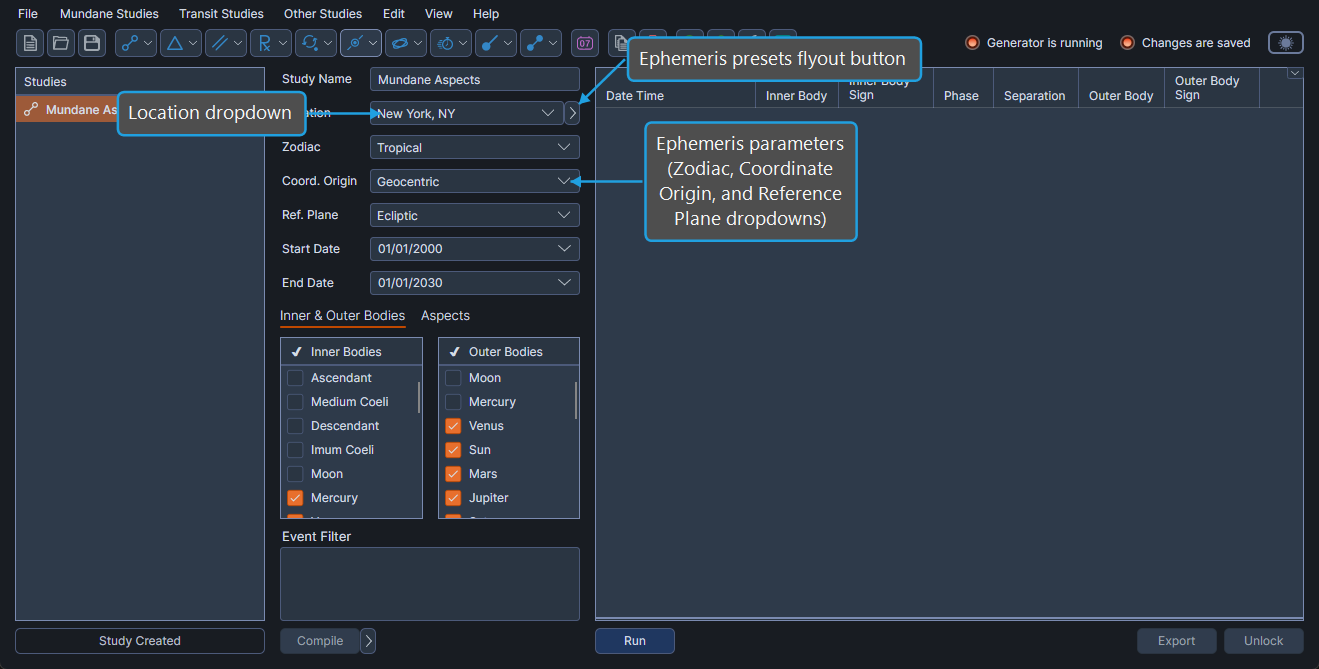
Task: Click the Study Created status button
Action: click(x=140, y=641)
